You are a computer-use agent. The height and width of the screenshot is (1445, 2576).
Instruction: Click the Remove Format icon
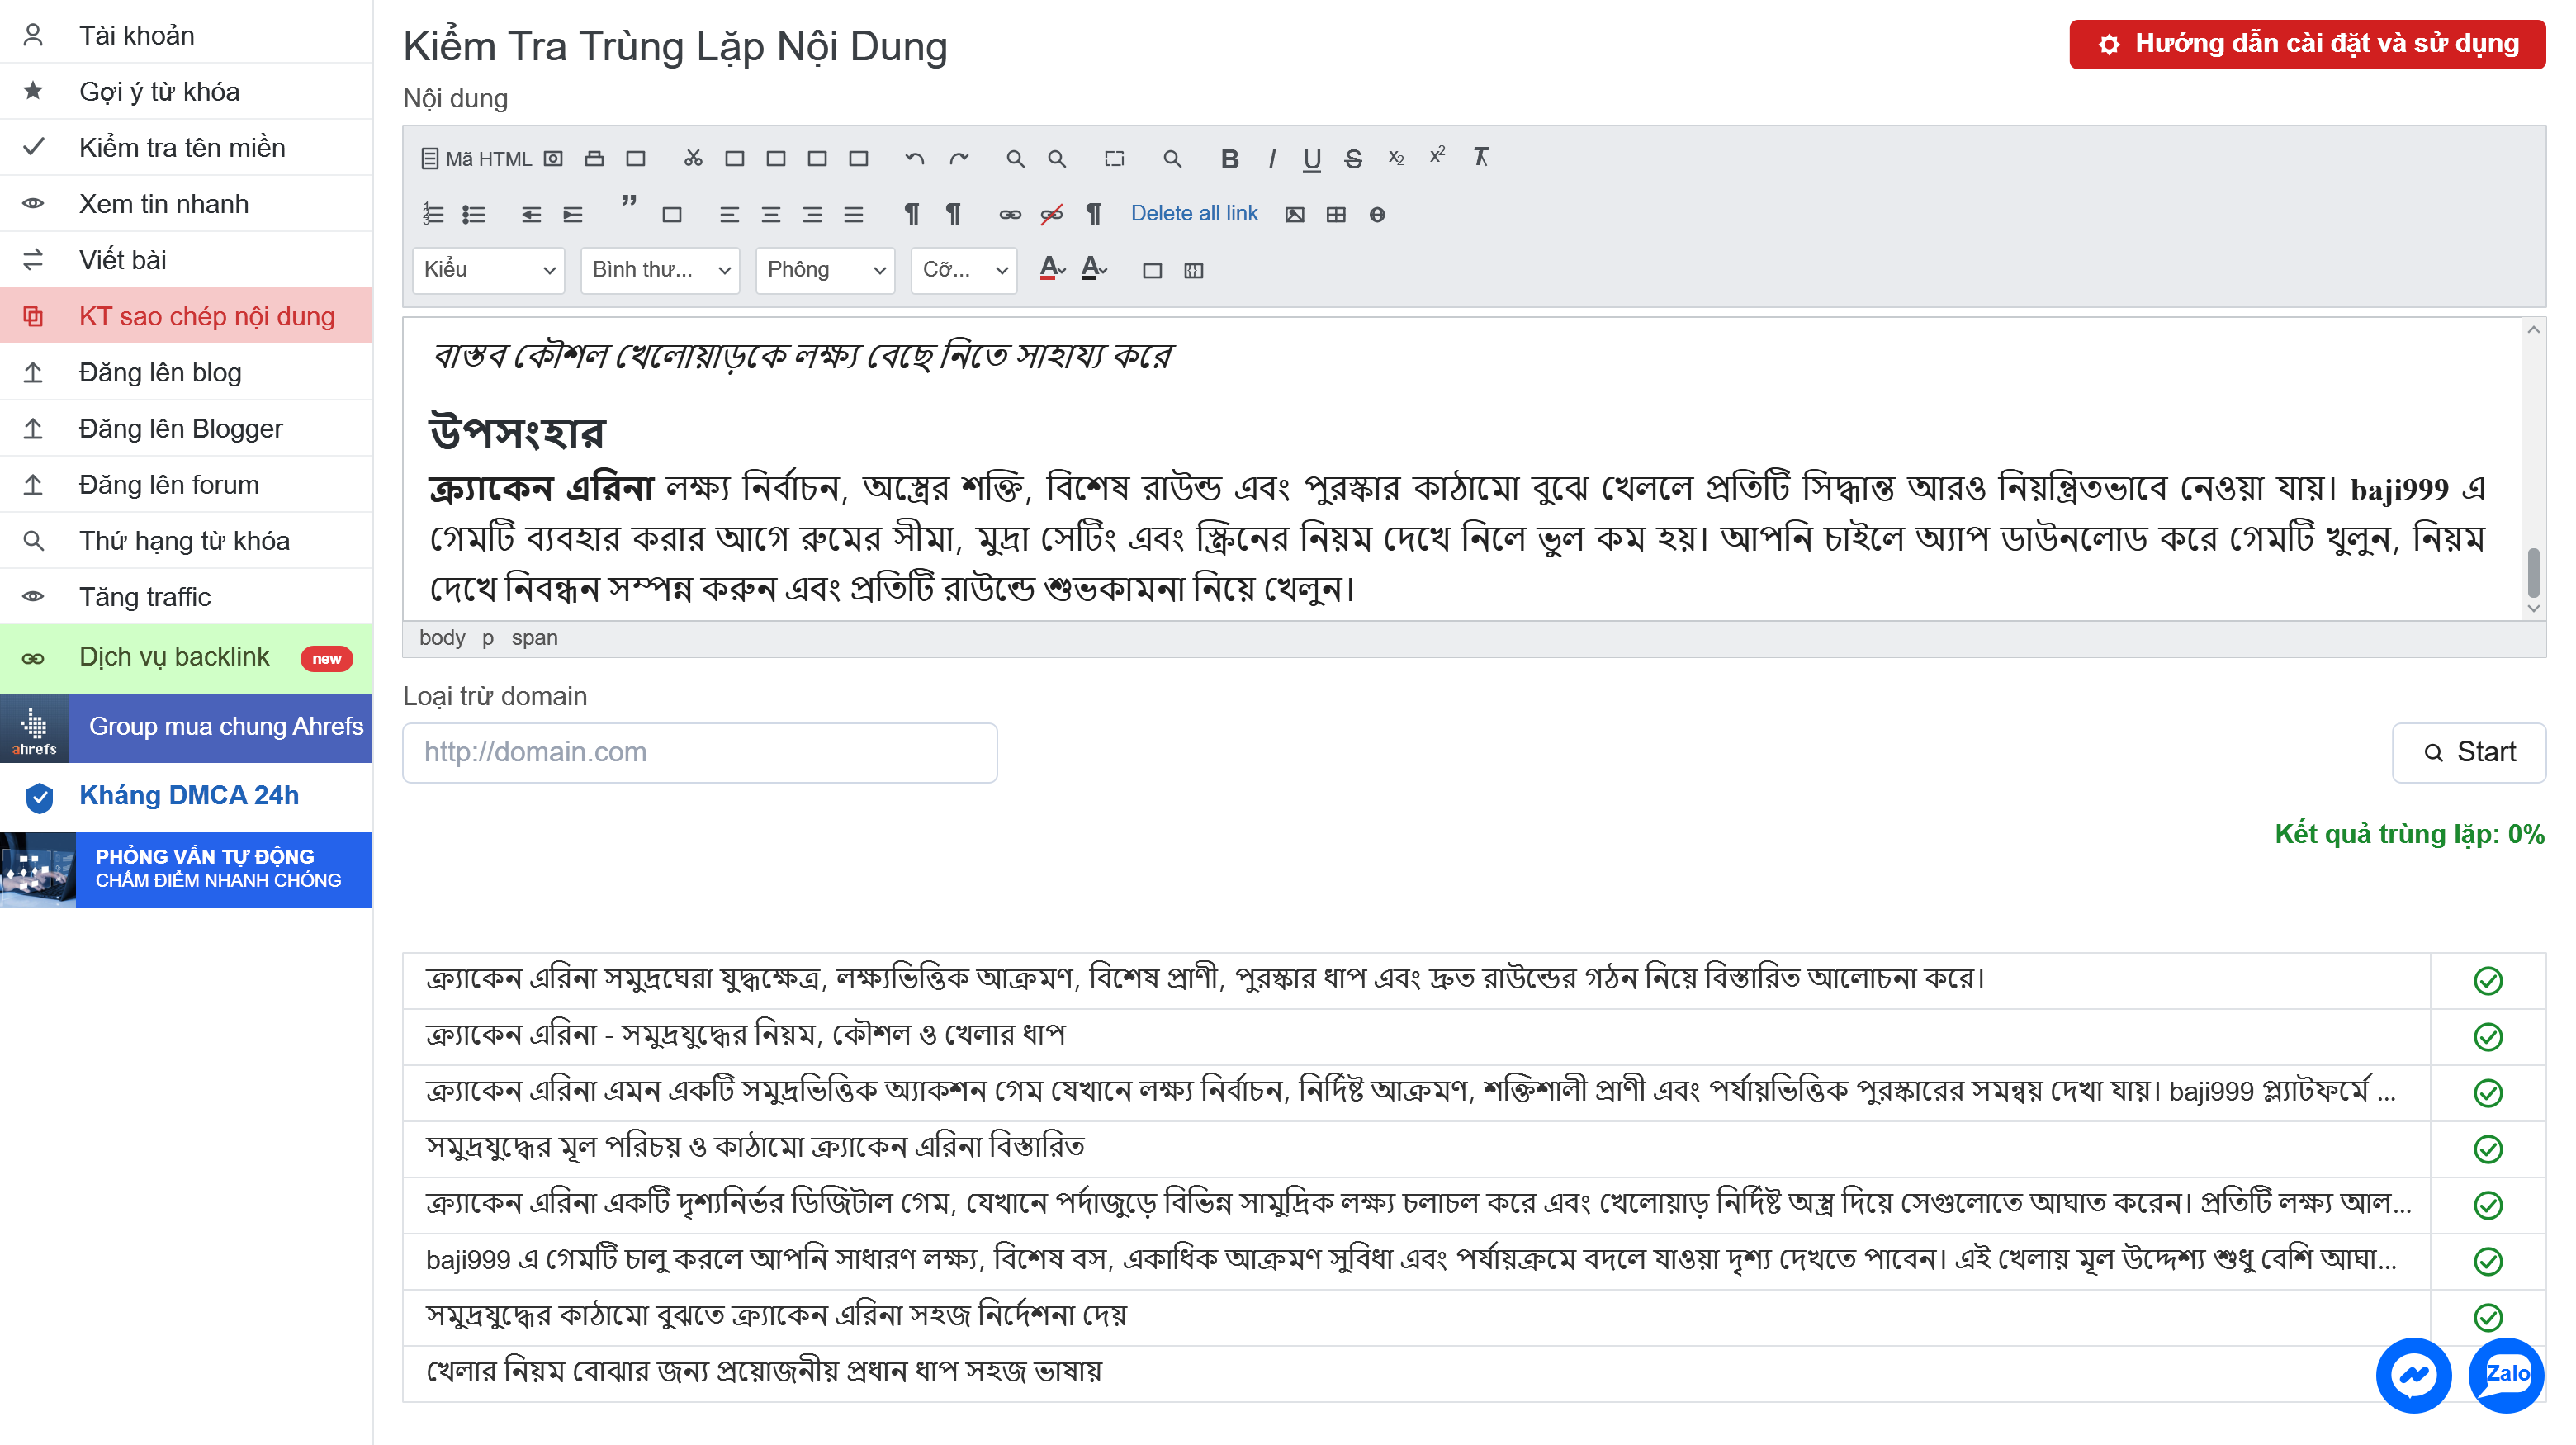[1481, 157]
